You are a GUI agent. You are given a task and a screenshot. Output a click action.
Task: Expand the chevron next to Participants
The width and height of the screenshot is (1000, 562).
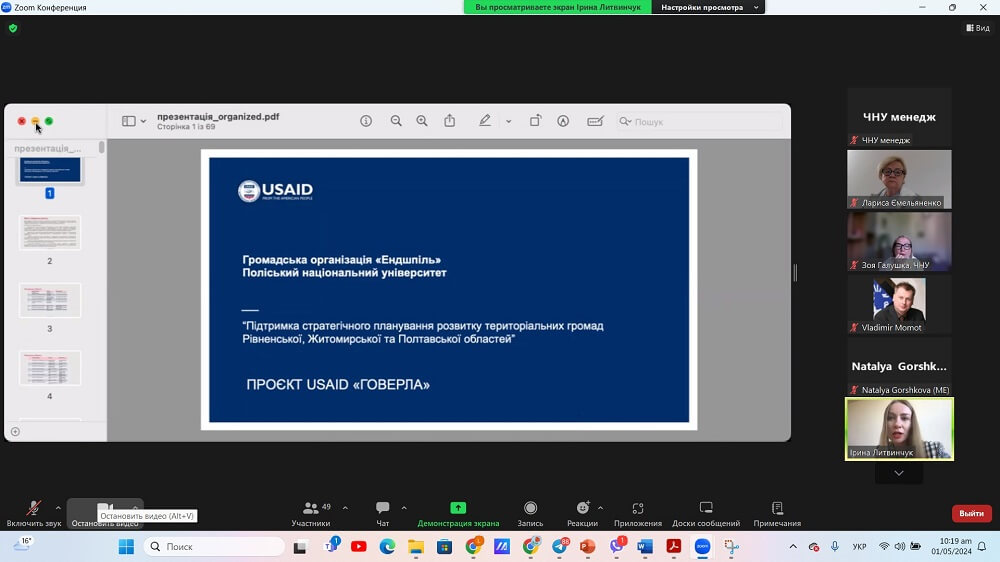click(345, 508)
